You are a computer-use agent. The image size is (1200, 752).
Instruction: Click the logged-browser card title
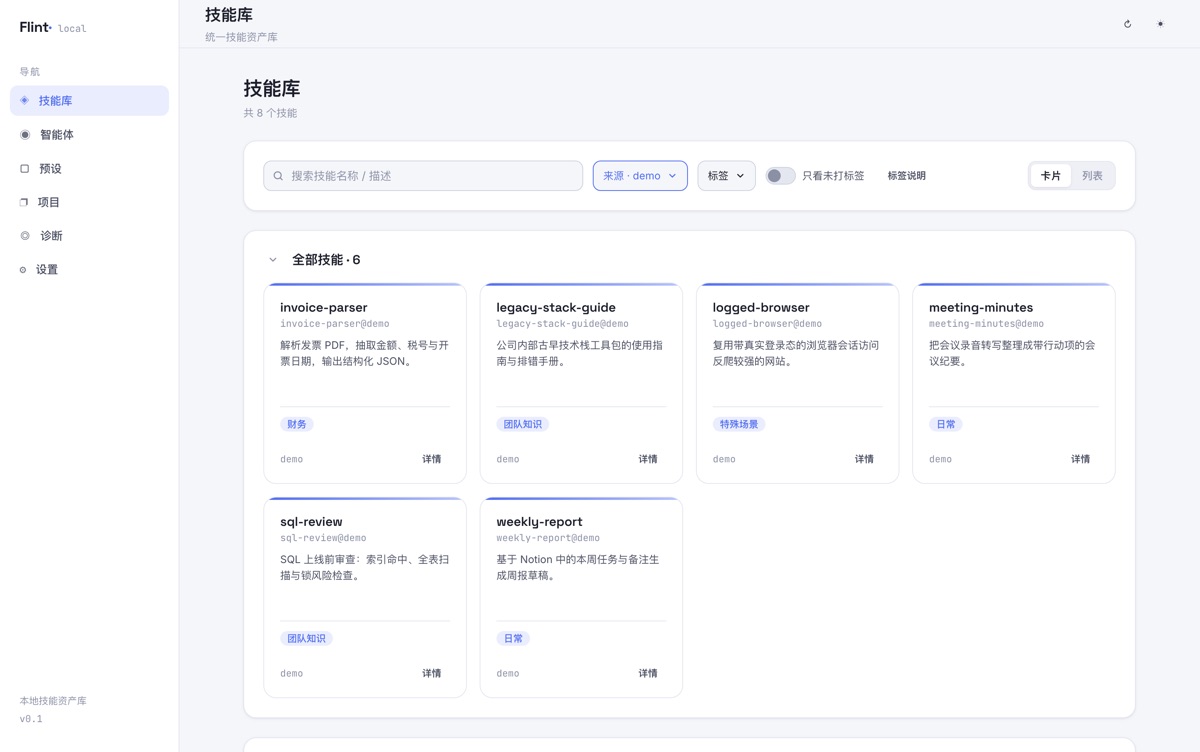point(761,307)
